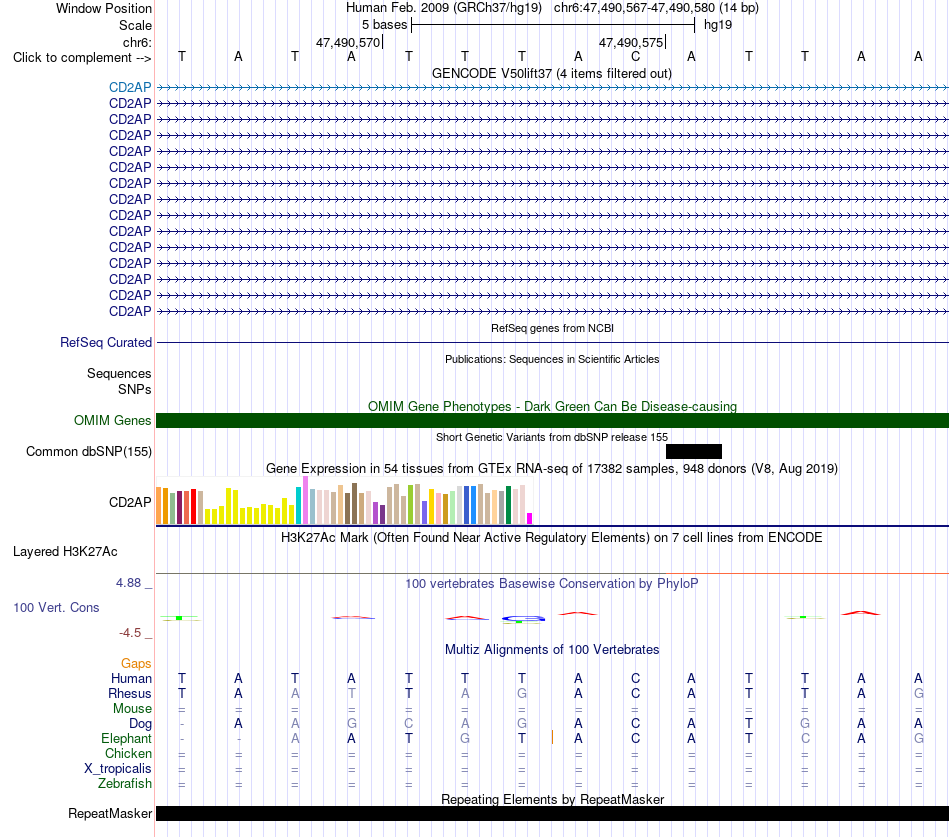Open the 'RefSeq Curated' track label

[105, 342]
